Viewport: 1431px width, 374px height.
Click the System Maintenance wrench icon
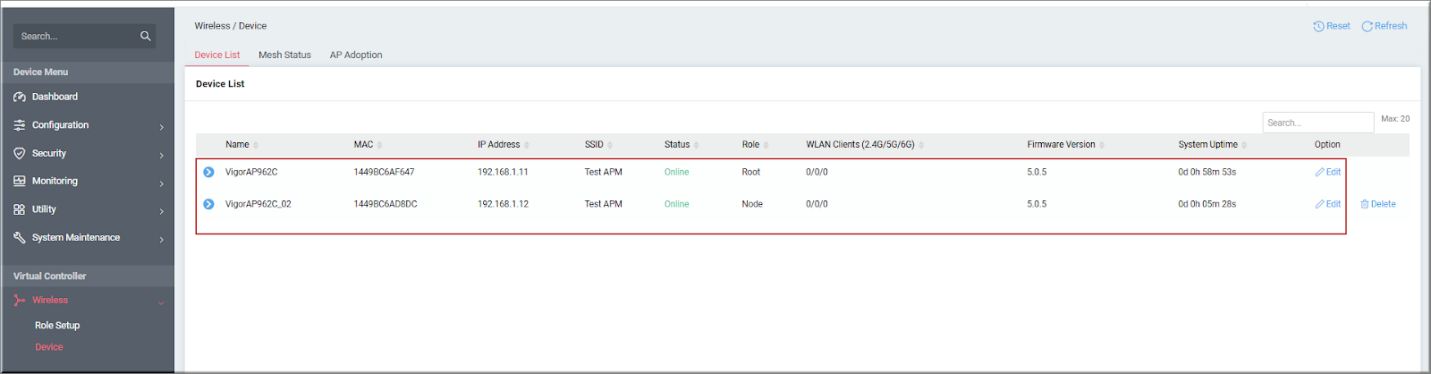point(19,238)
